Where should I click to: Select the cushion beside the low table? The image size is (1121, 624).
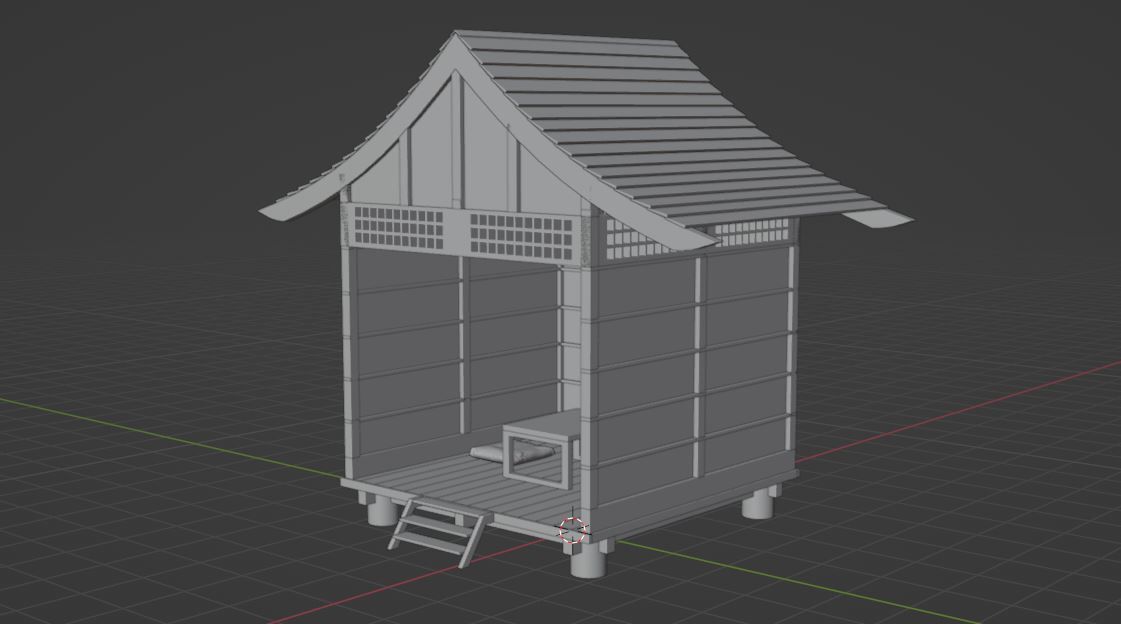pyautogui.click(x=511, y=452)
